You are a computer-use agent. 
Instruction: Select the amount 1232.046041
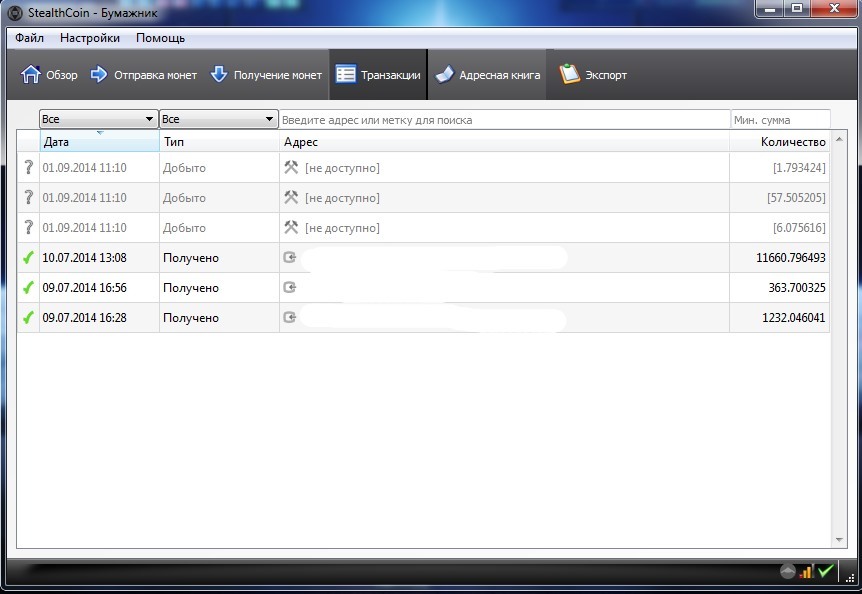click(793, 317)
